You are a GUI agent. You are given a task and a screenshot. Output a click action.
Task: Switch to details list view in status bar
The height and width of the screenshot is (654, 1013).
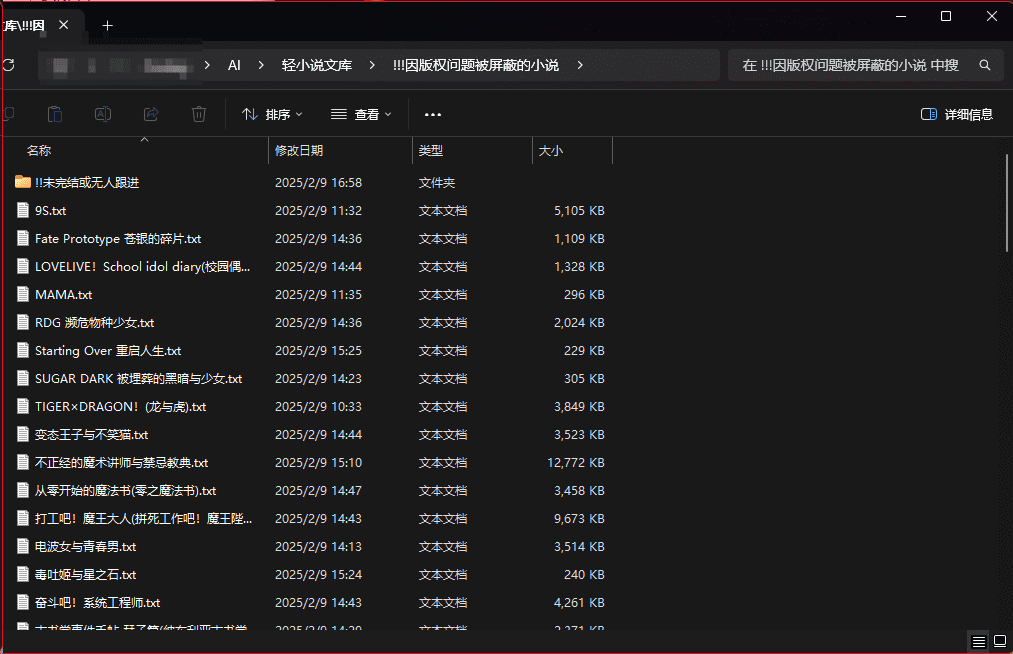coord(977,641)
